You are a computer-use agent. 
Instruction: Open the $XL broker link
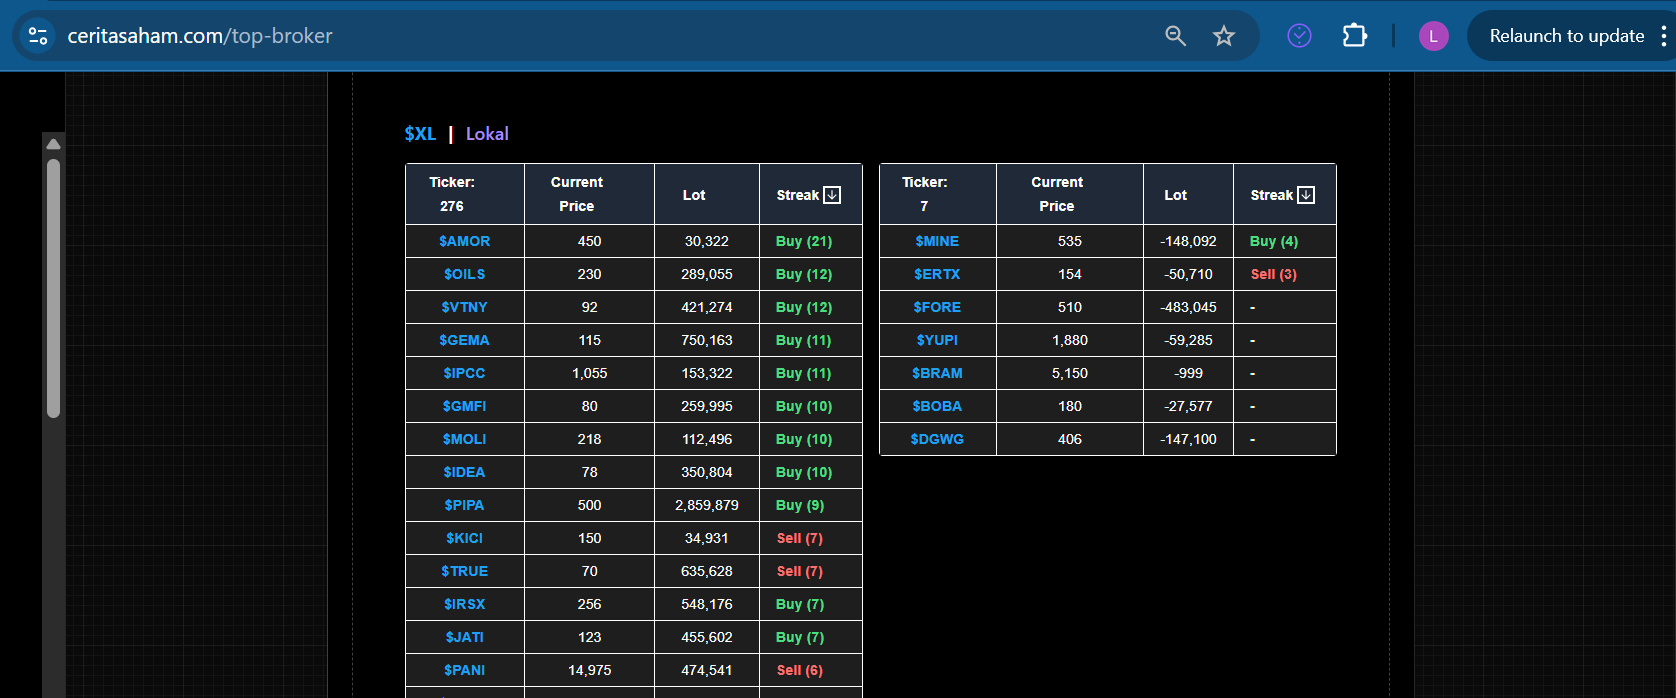pyautogui.click(x=420, y=134)
